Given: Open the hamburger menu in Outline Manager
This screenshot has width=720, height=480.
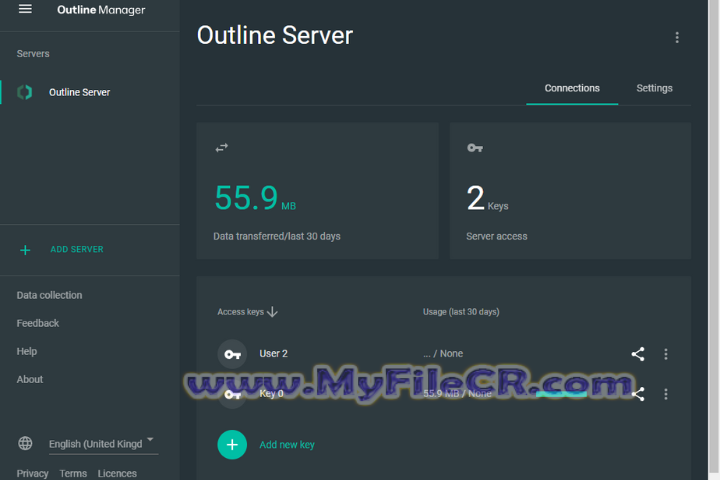Looking at the screenshot, I should 25,9.
